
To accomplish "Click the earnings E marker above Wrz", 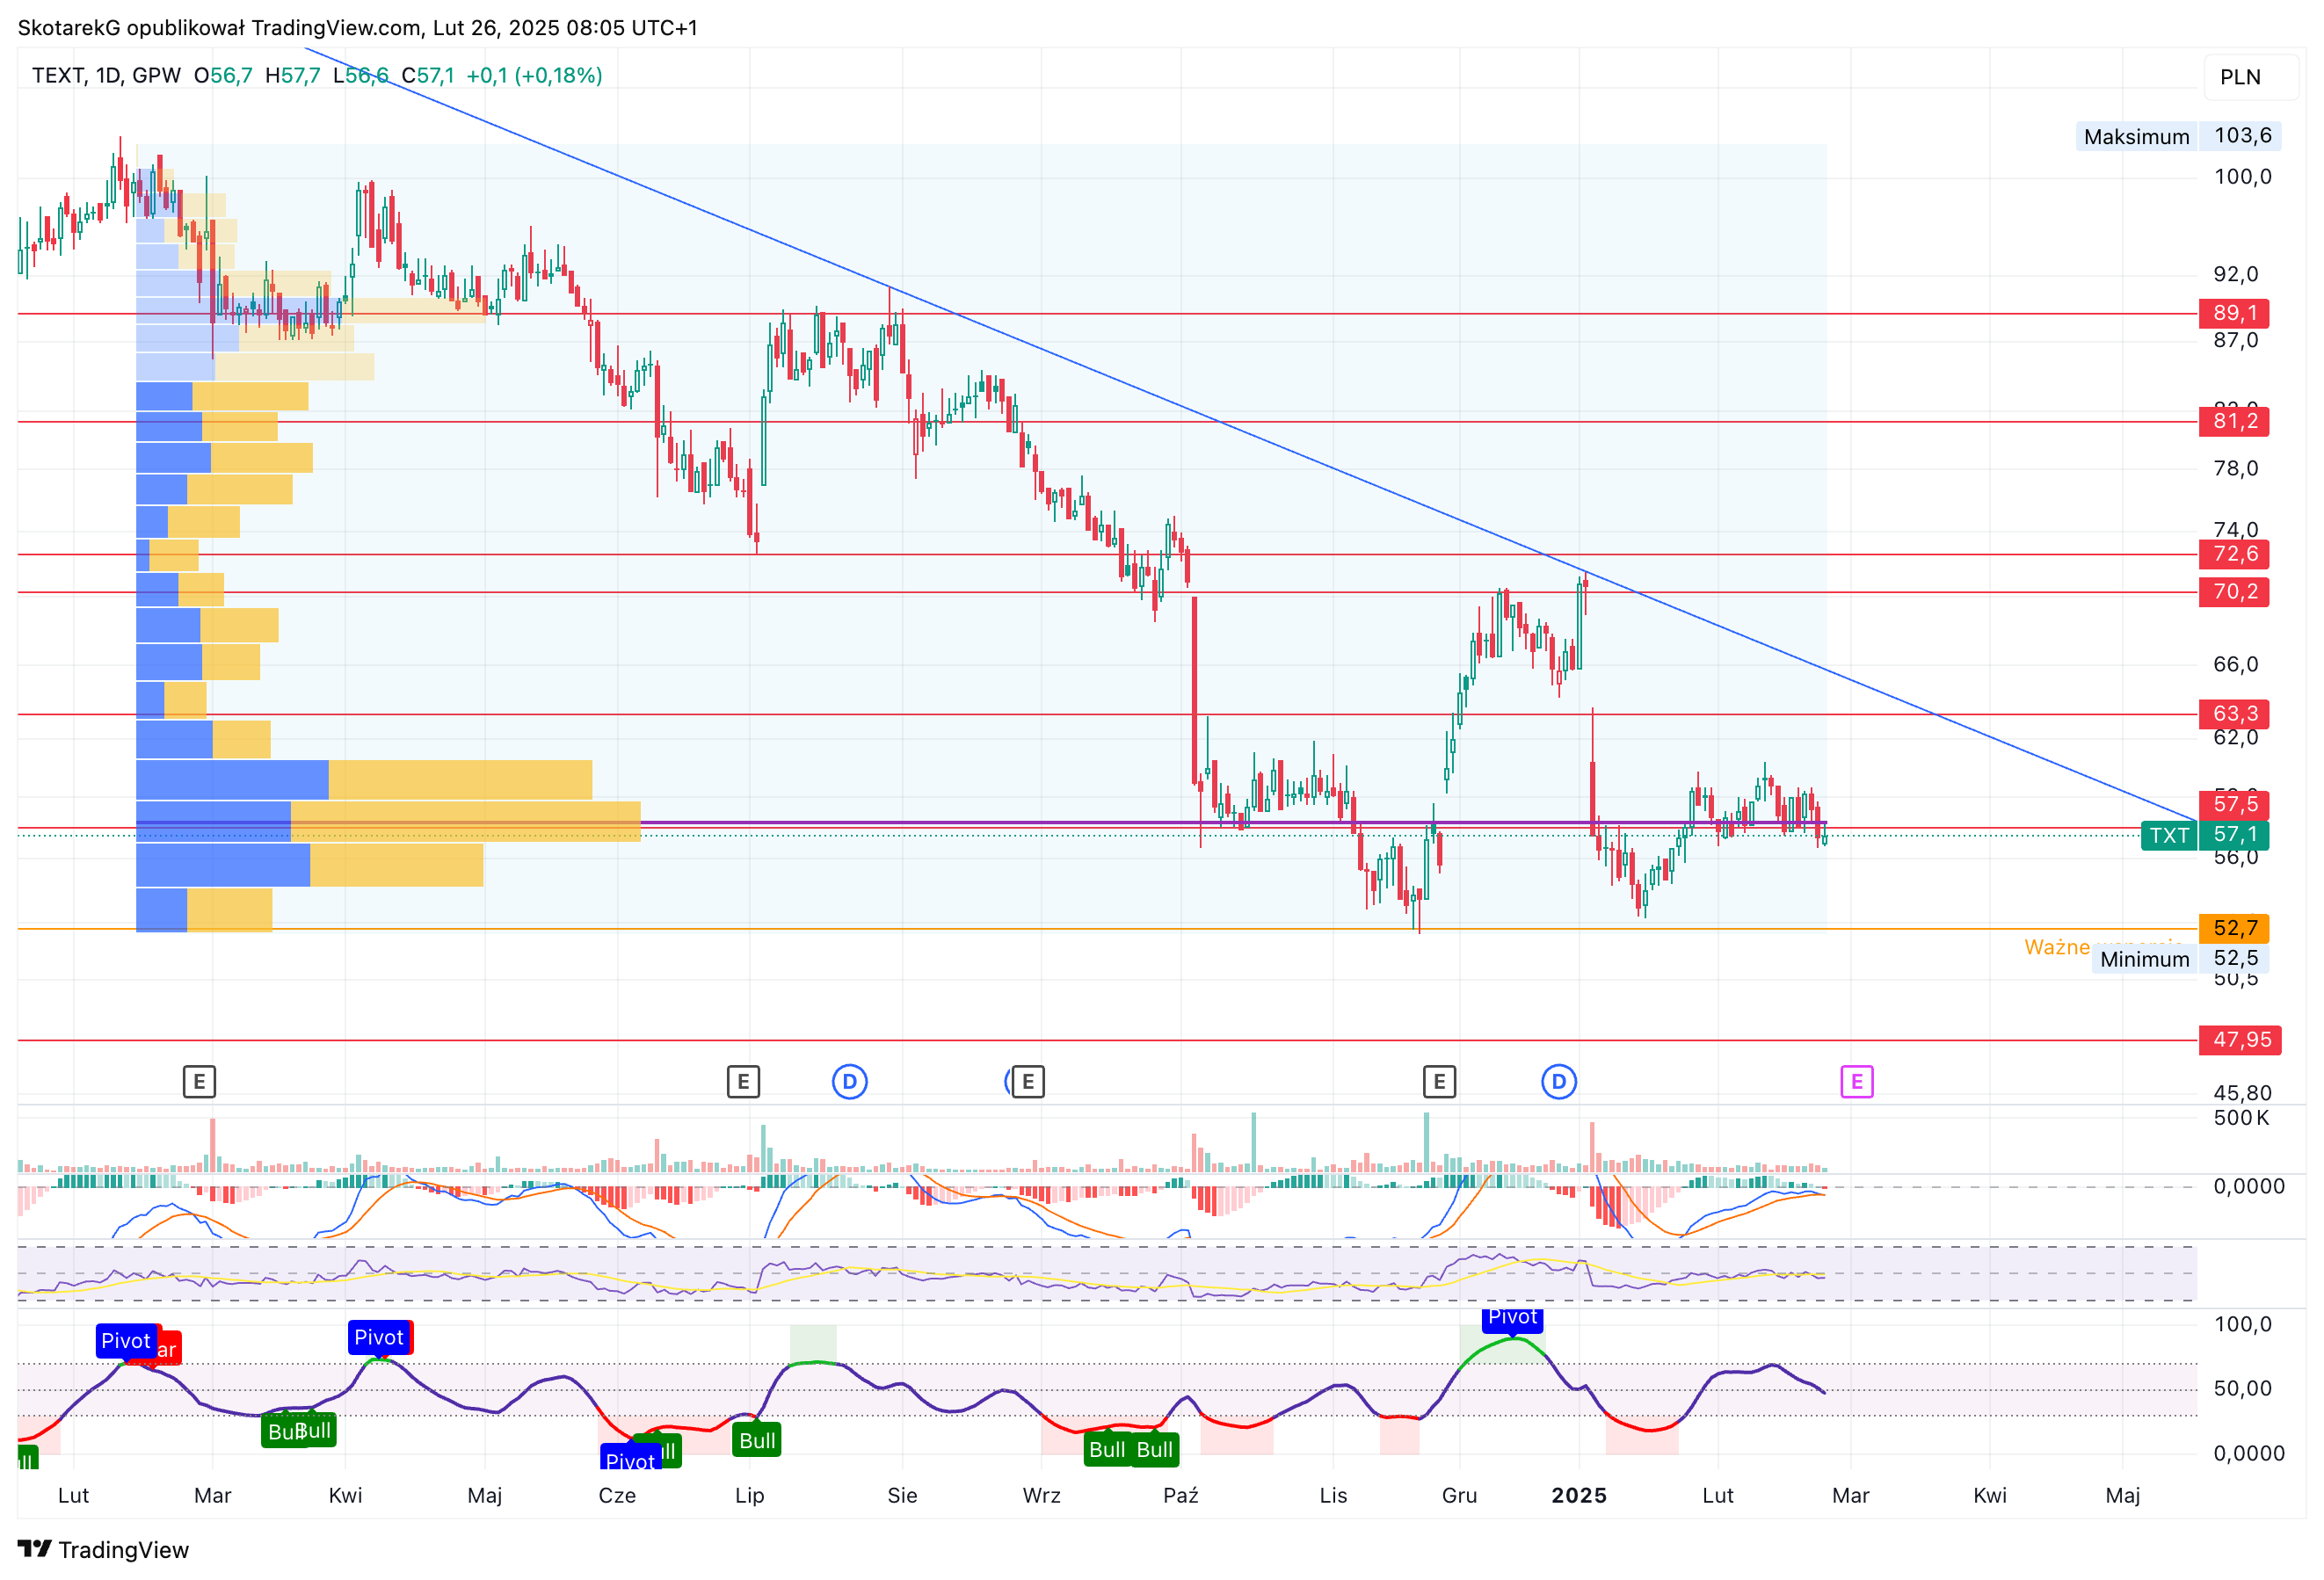I will (x=1027, y=1081).
